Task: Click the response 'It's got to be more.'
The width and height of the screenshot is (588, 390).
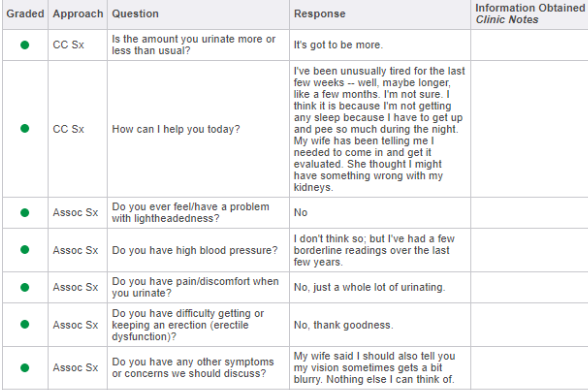Action: click(338, 45)
